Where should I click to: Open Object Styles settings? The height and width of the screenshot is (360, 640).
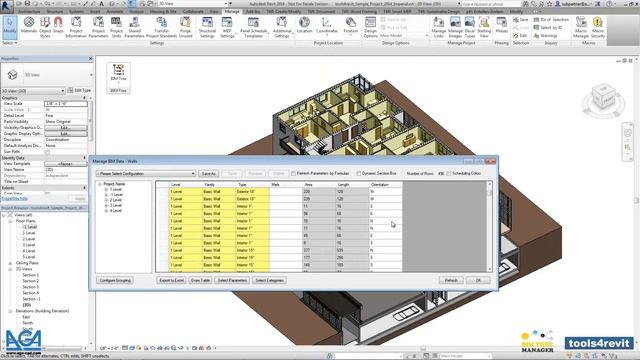[45, 27]
